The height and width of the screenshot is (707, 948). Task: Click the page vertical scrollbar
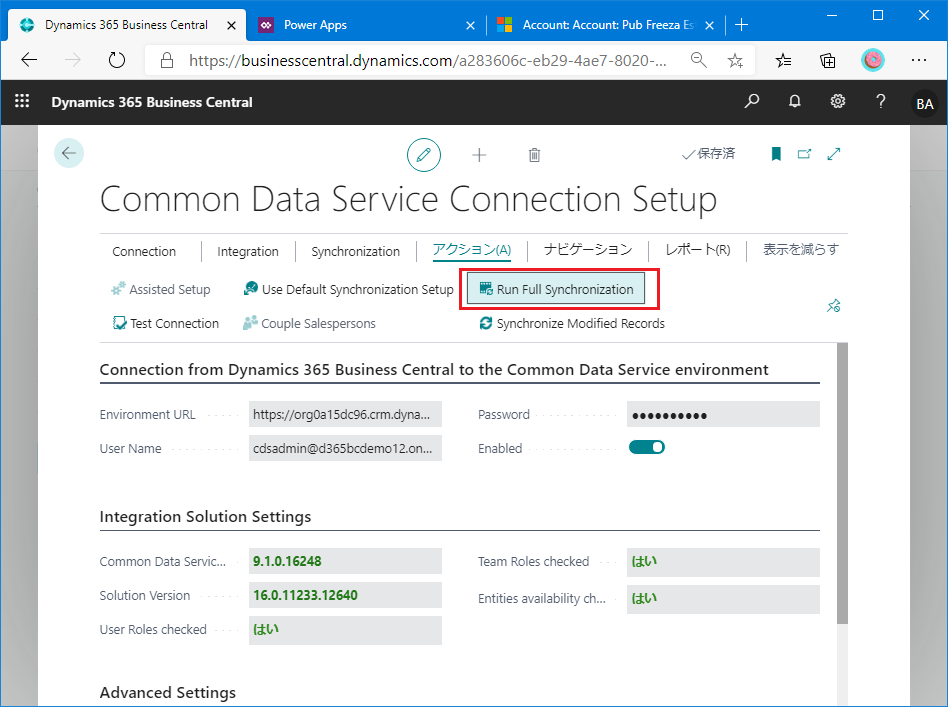tap(842, 483)
